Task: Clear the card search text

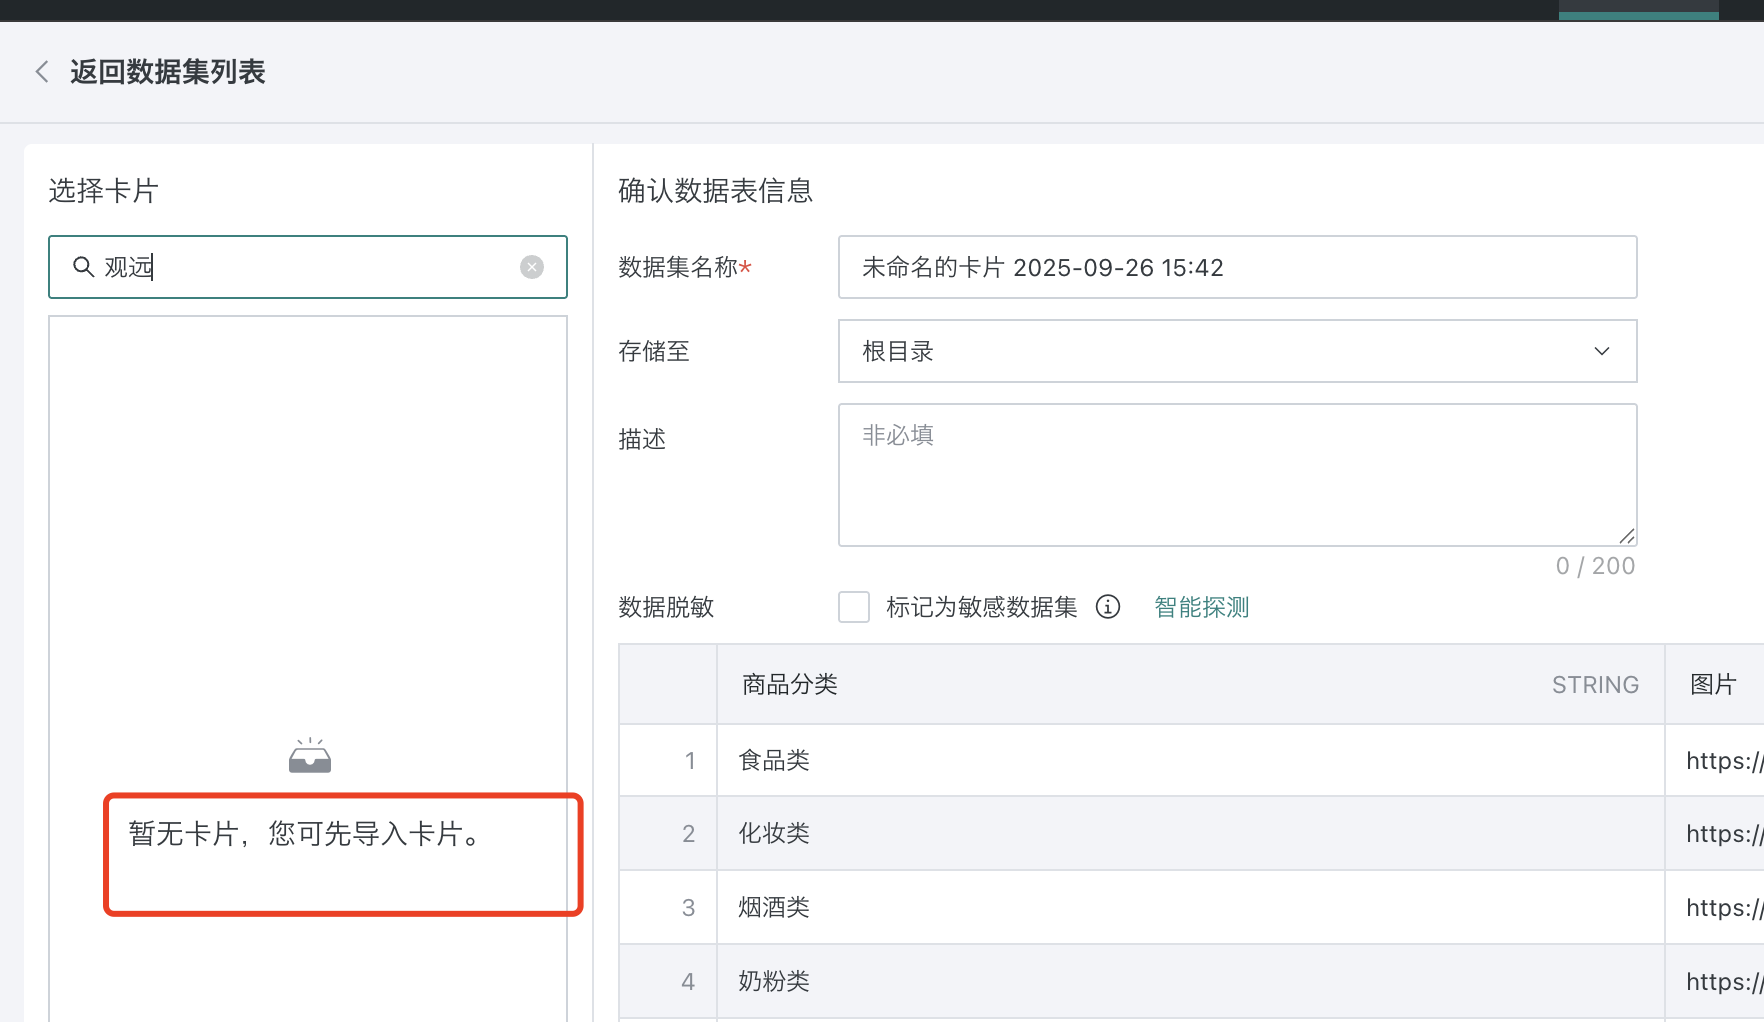Action: pyautogui.click(x=532, y=267)
